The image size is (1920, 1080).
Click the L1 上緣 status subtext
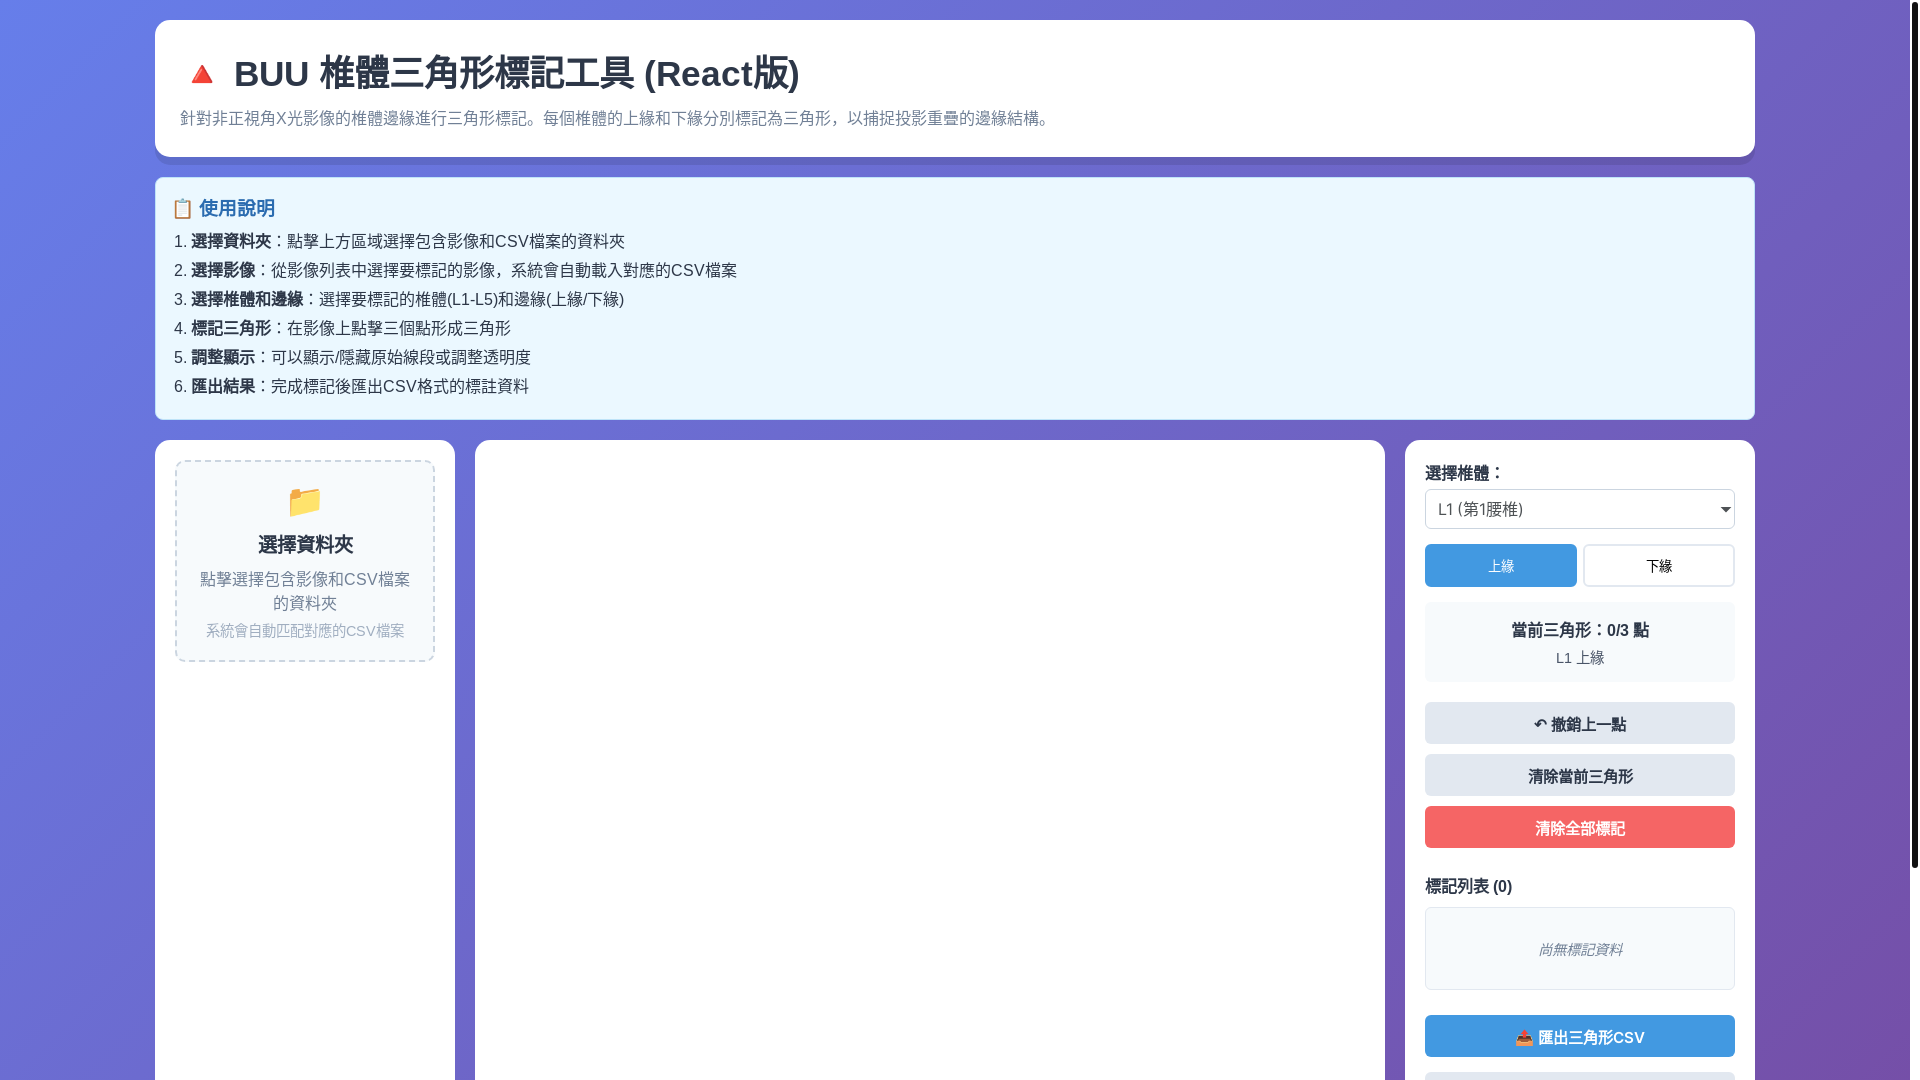1580,658
